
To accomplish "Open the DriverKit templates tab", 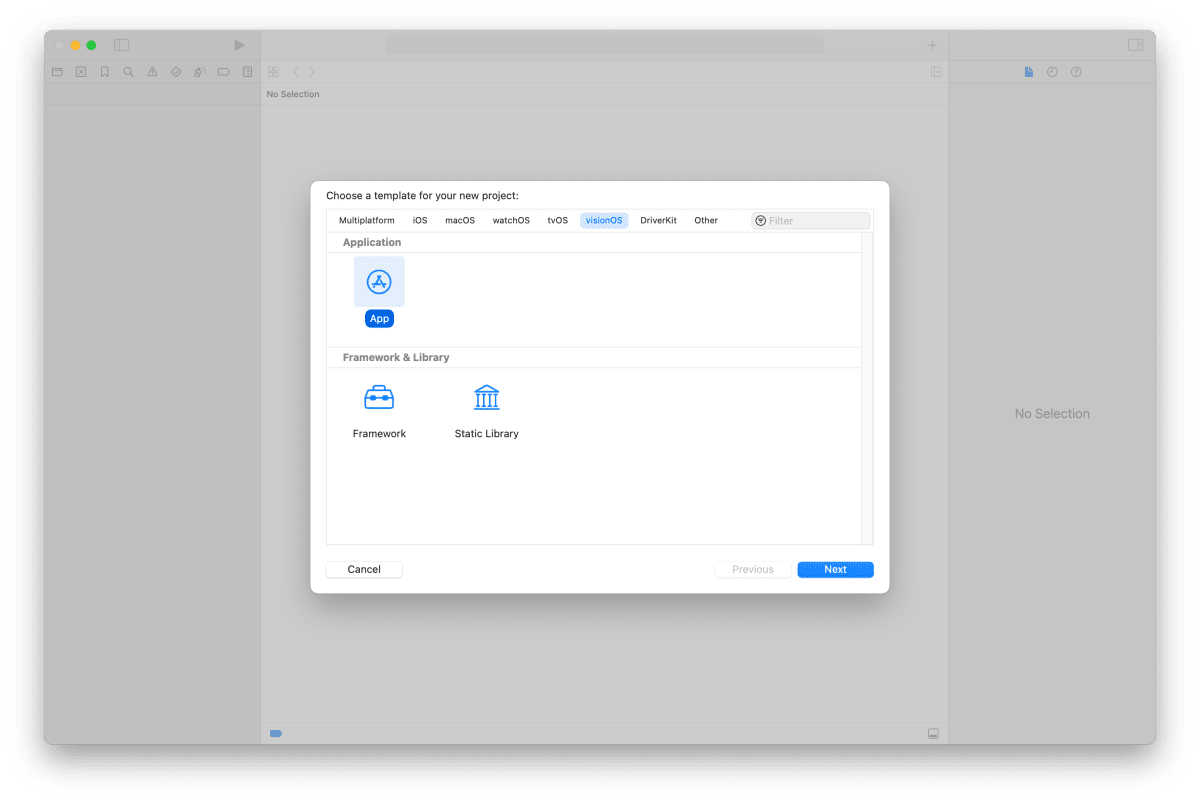I will click(658, 220).
